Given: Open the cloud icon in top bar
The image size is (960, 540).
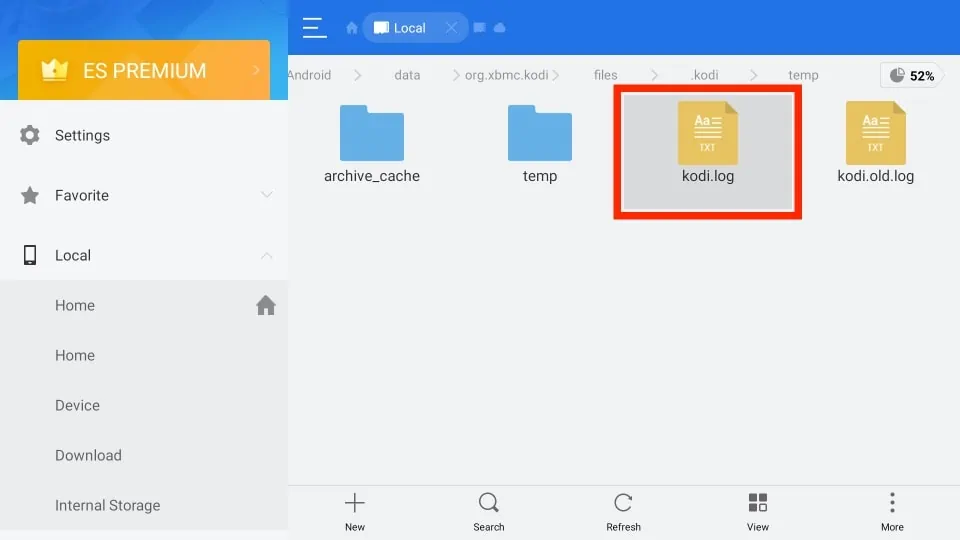Looking at the screenshot, I should pyautogui.click(x=500, y=28).
